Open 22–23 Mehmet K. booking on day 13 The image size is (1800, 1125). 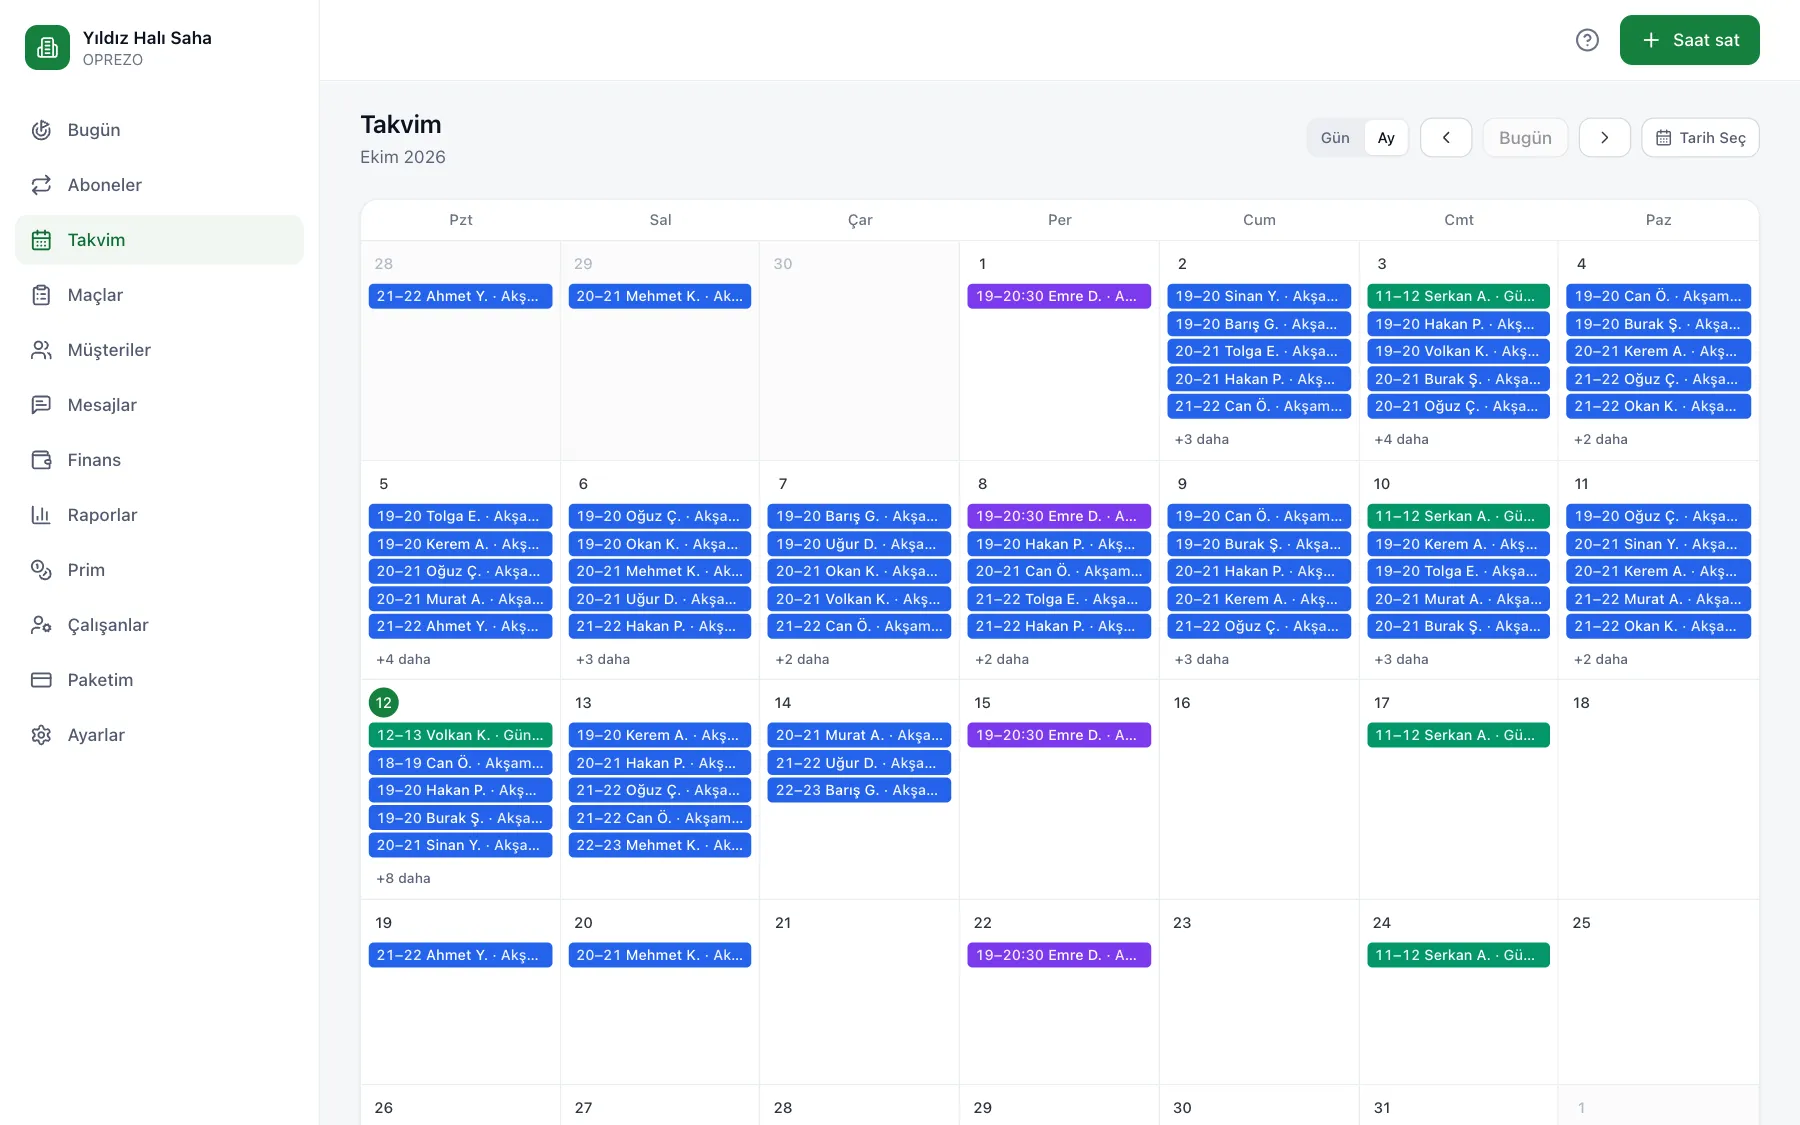tap(660, 845)
